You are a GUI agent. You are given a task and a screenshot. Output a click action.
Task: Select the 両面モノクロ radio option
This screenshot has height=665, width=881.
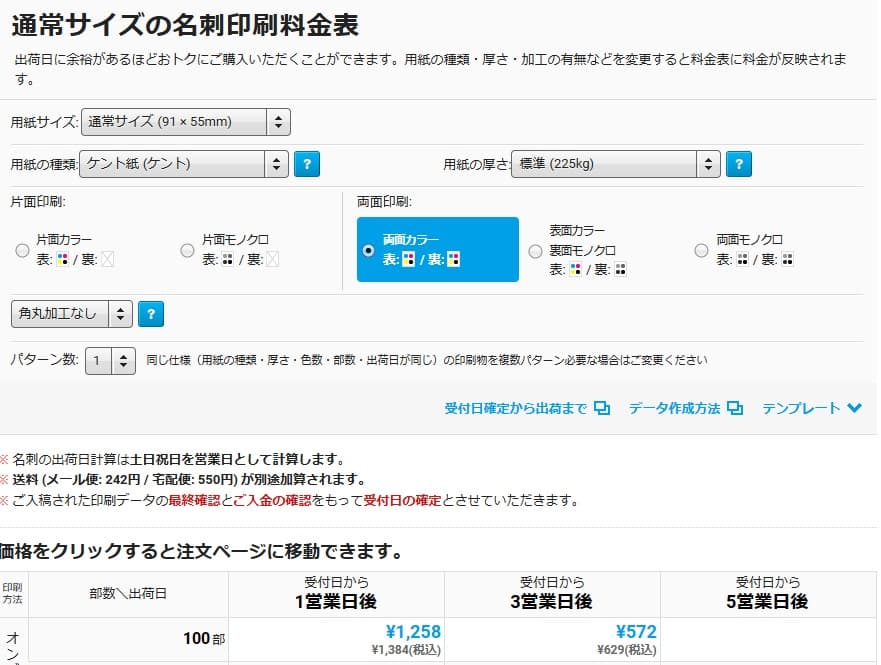pos(701,250)
